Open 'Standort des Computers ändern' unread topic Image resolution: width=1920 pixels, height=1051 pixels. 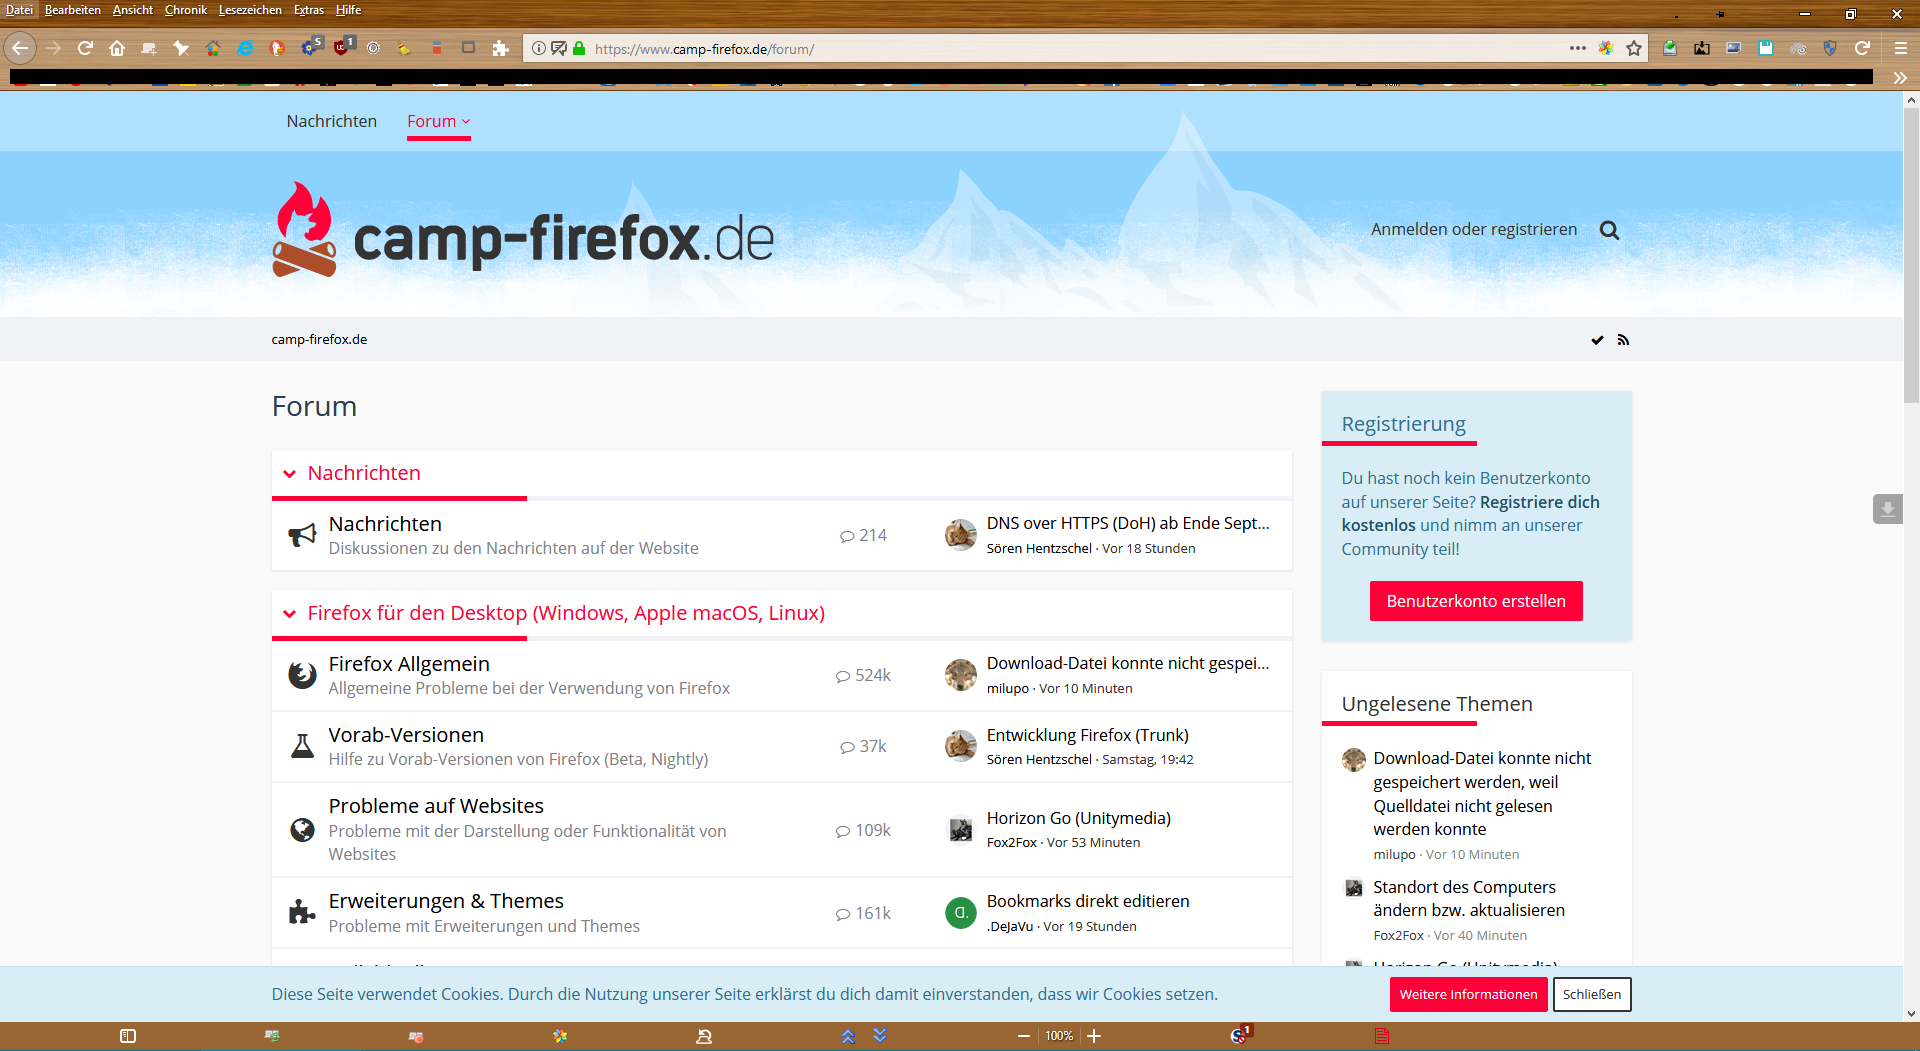point(1469,898)
